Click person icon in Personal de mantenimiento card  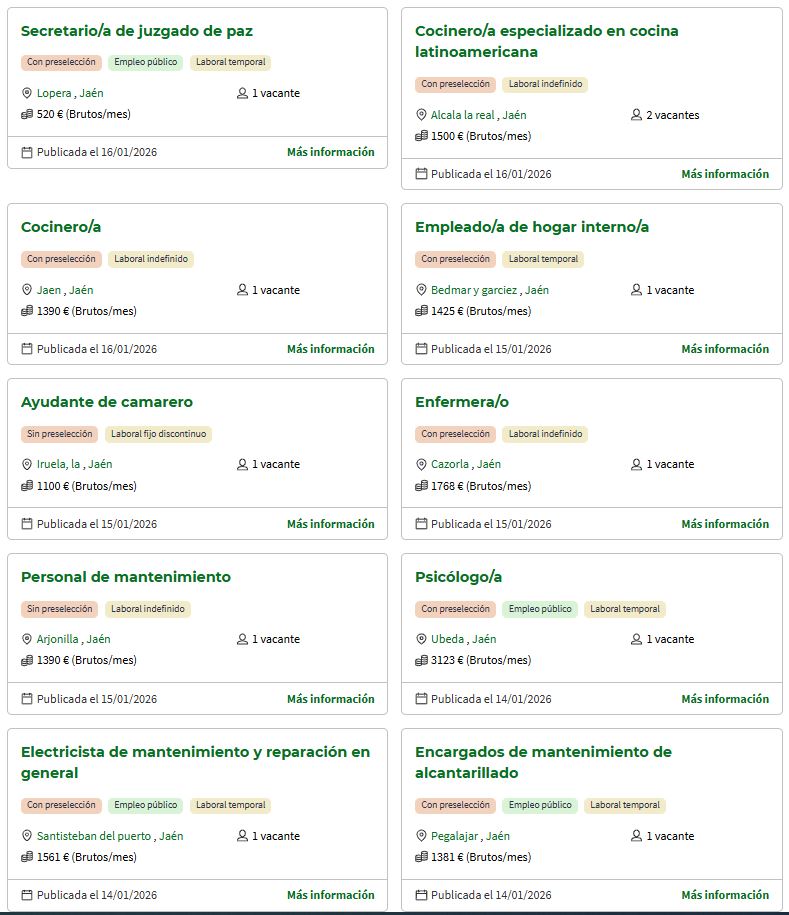click(x=242, y=639)
